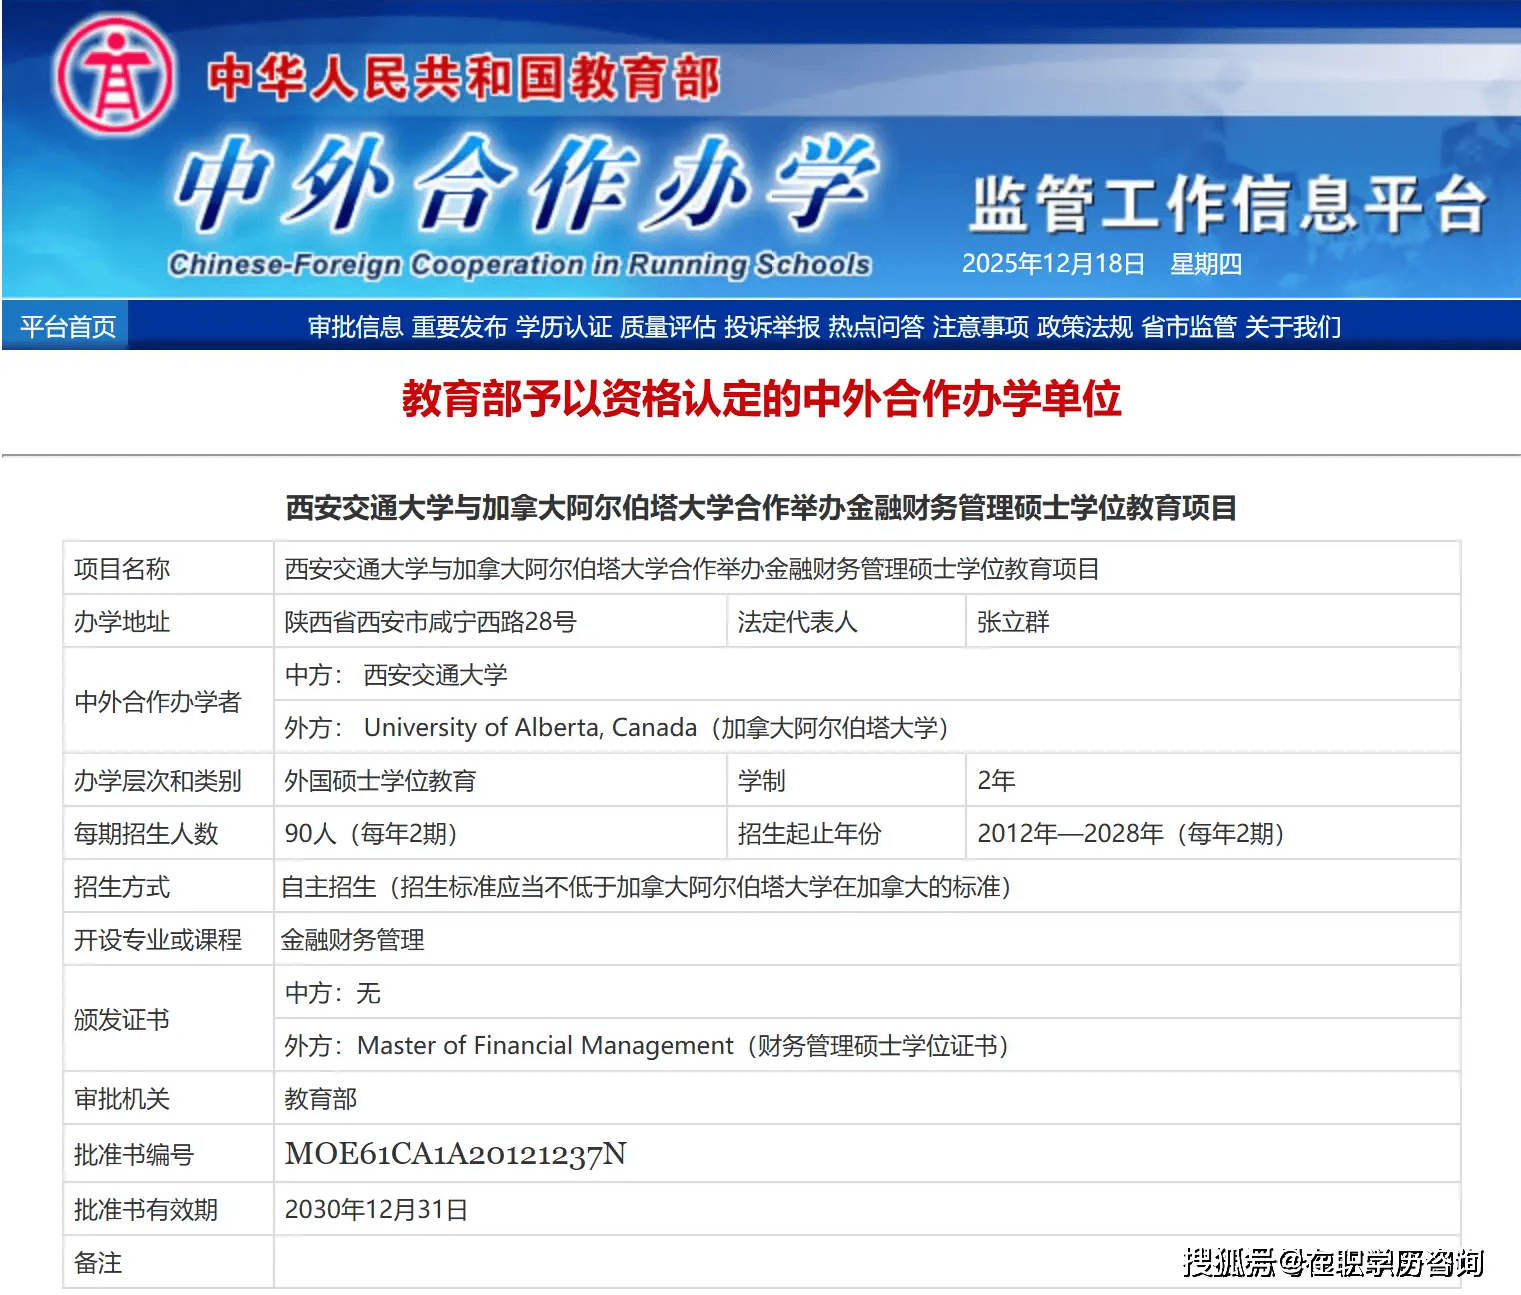Click the date 2025年12月18日 in banner
Screen dimensions: 1521x1295
pos(1053,264)
